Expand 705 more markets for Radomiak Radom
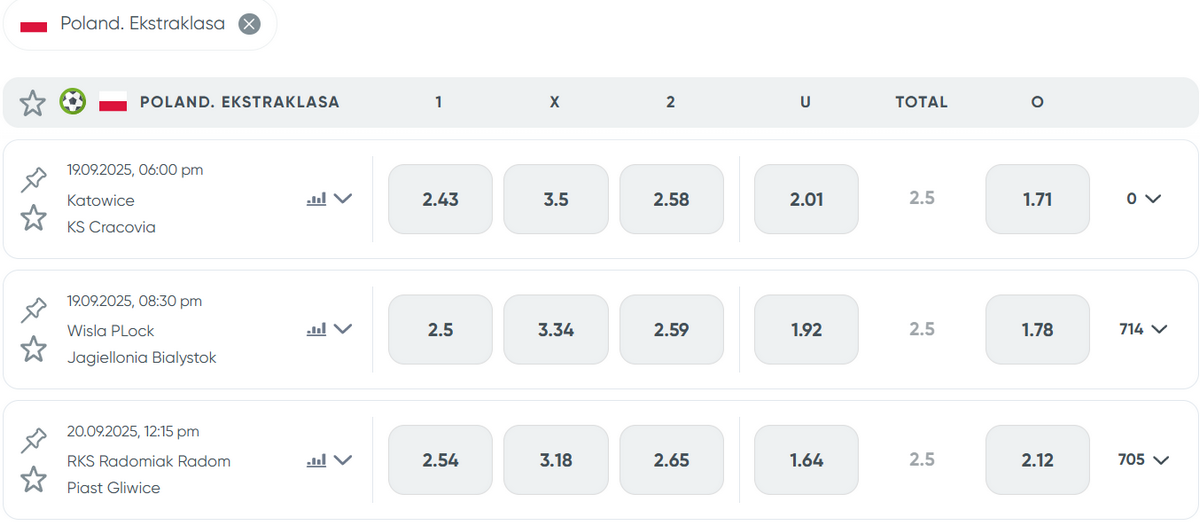This screenshot has width=1200, height=526. pyautogui.click(x=1143, y=460)
